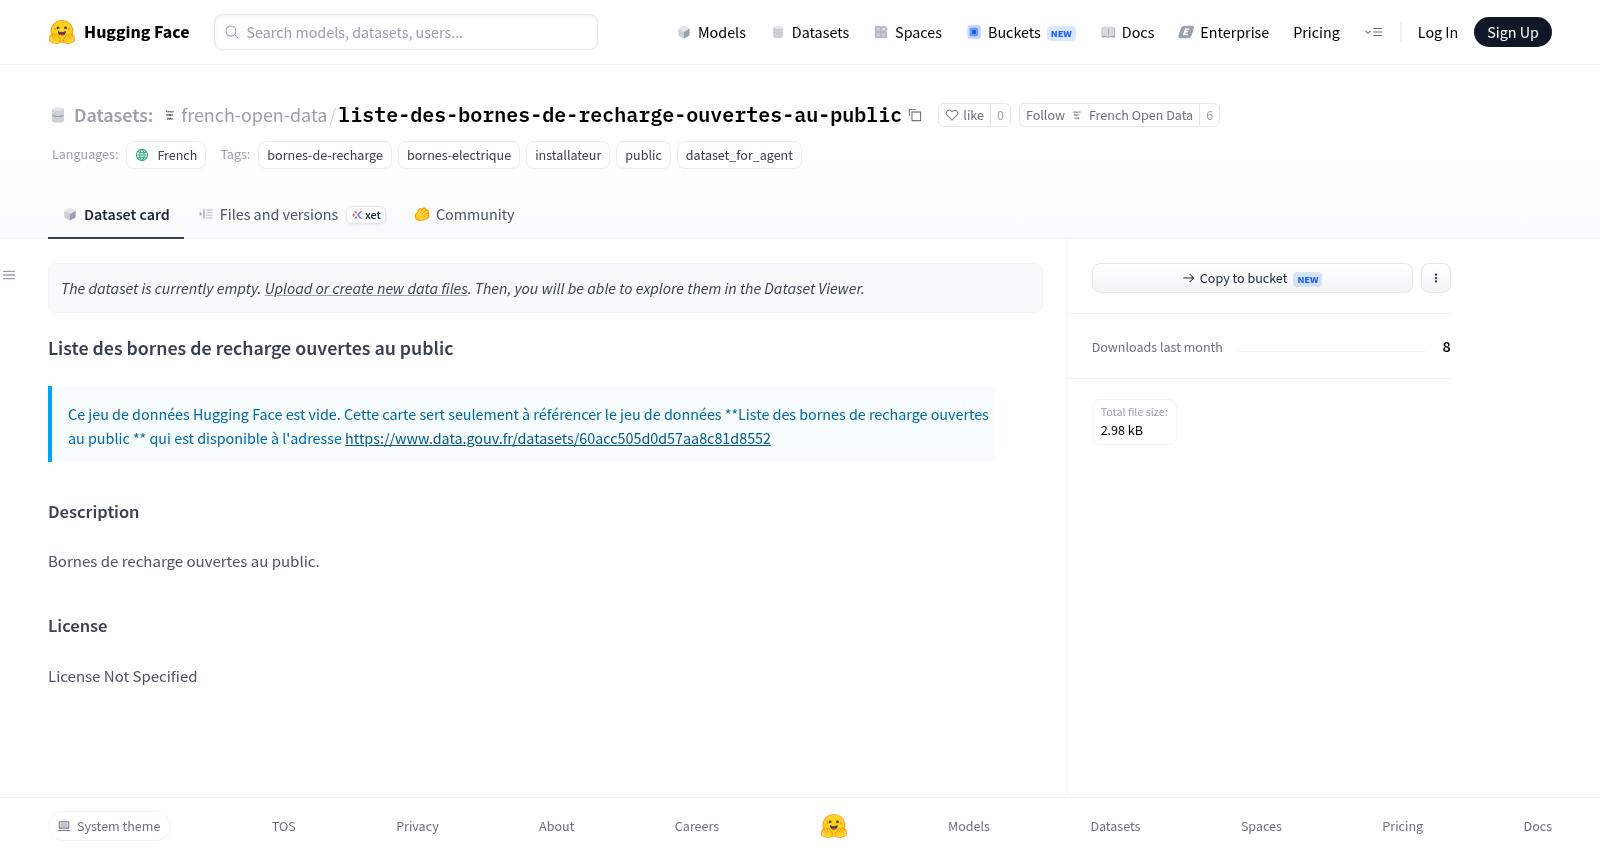
Task: Click the French language globe tag
Action: [x=166, y=155]
